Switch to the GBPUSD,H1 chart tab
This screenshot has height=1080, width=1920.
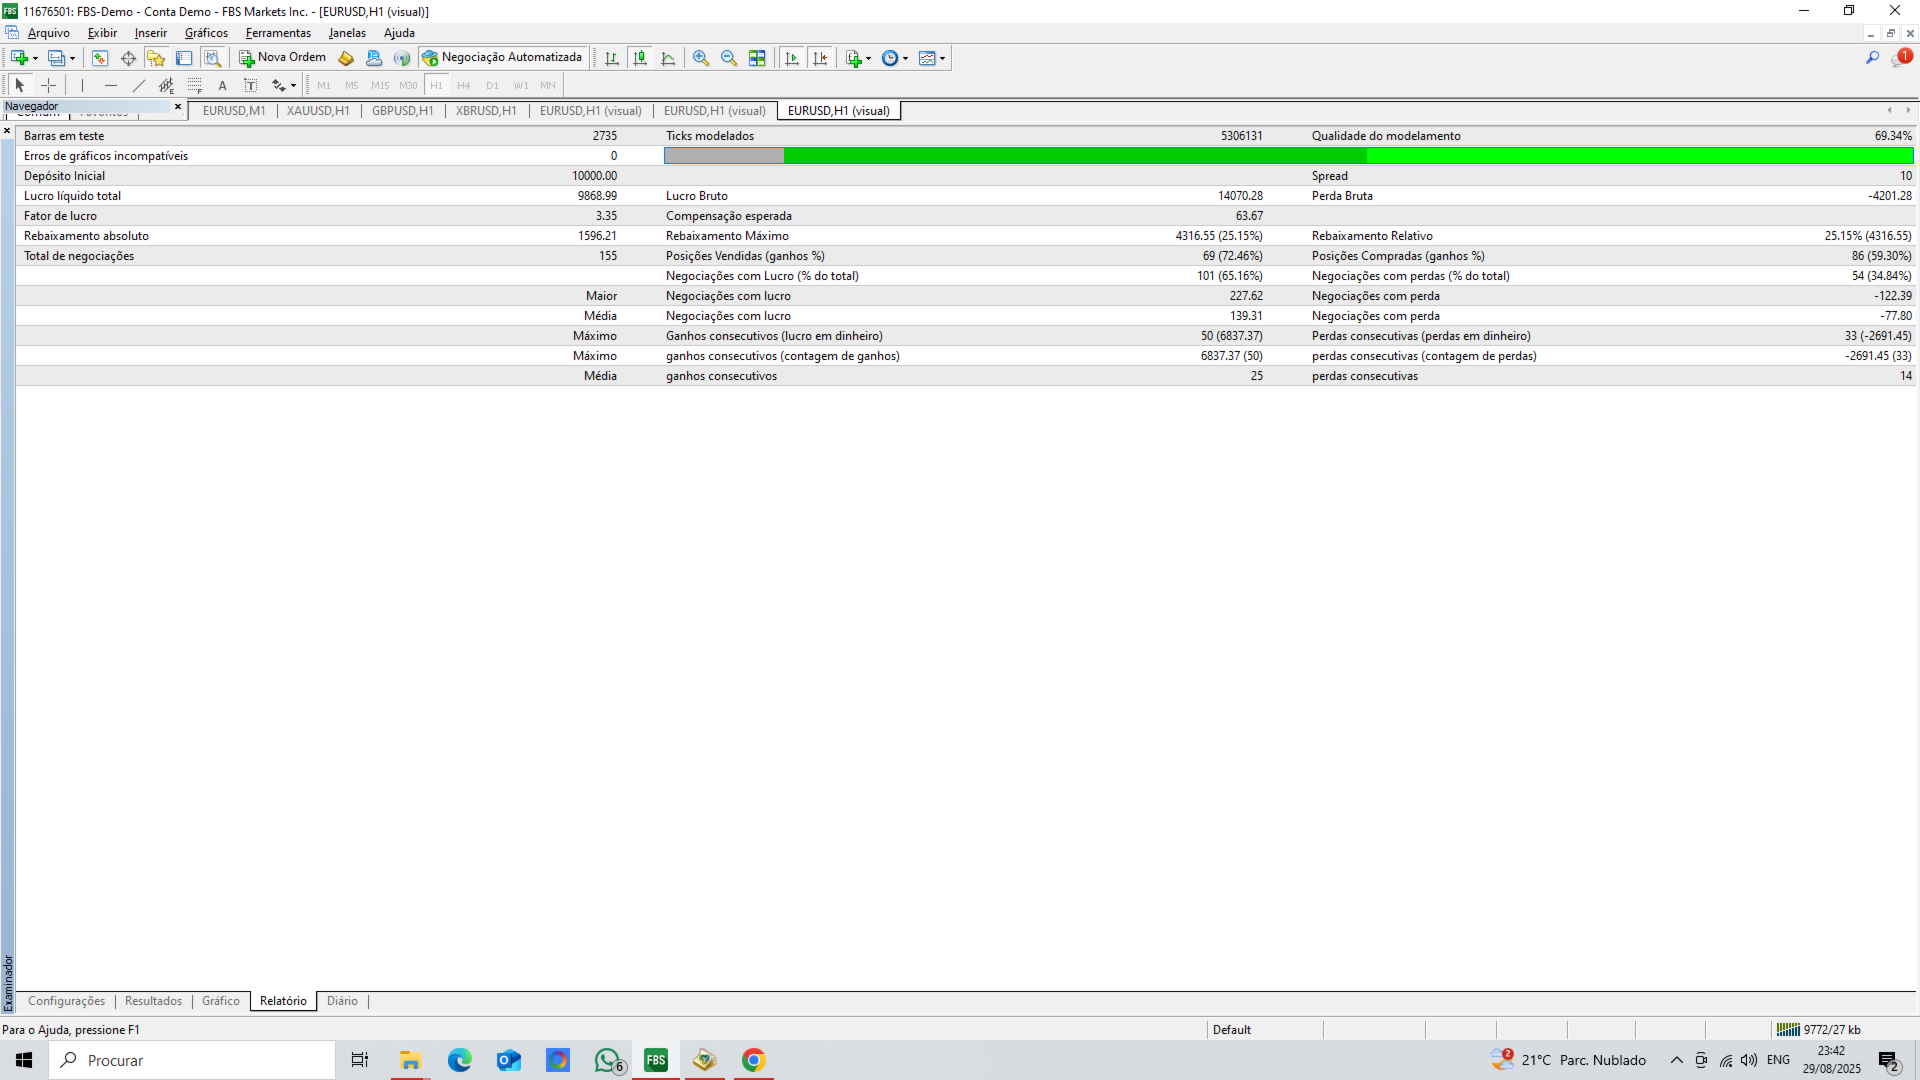tap(403, 111)
